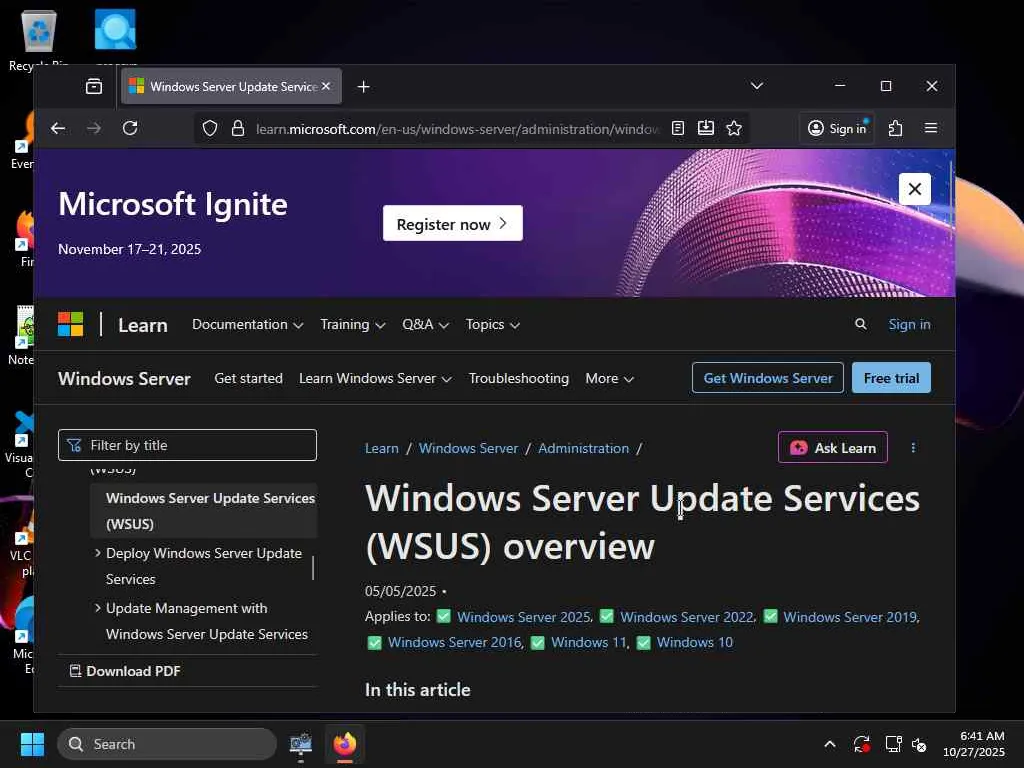Expand Deploy Windows Server Update Services node
This screenshot has width=1024, height=768.
click(x=98, y=553)
